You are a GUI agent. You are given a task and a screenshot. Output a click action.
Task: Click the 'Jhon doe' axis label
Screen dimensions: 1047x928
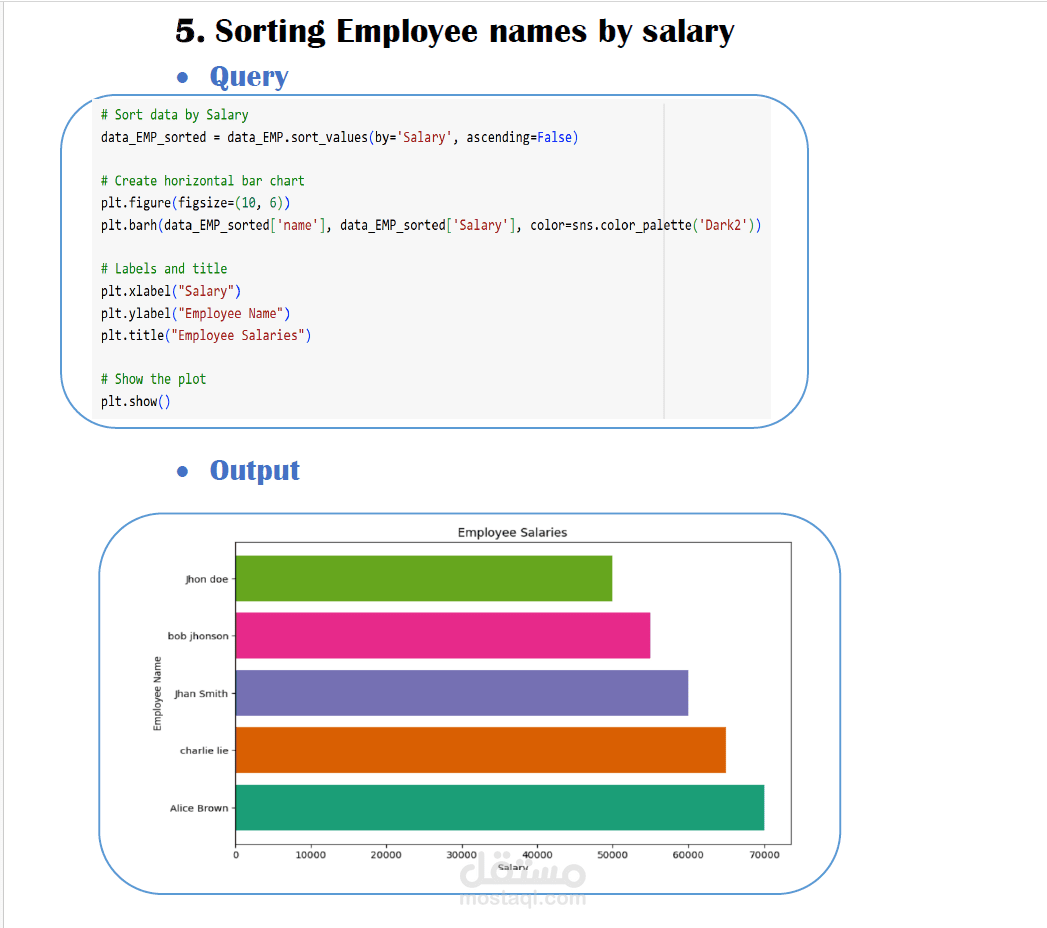pyautogui.click(x=207, y=579)
